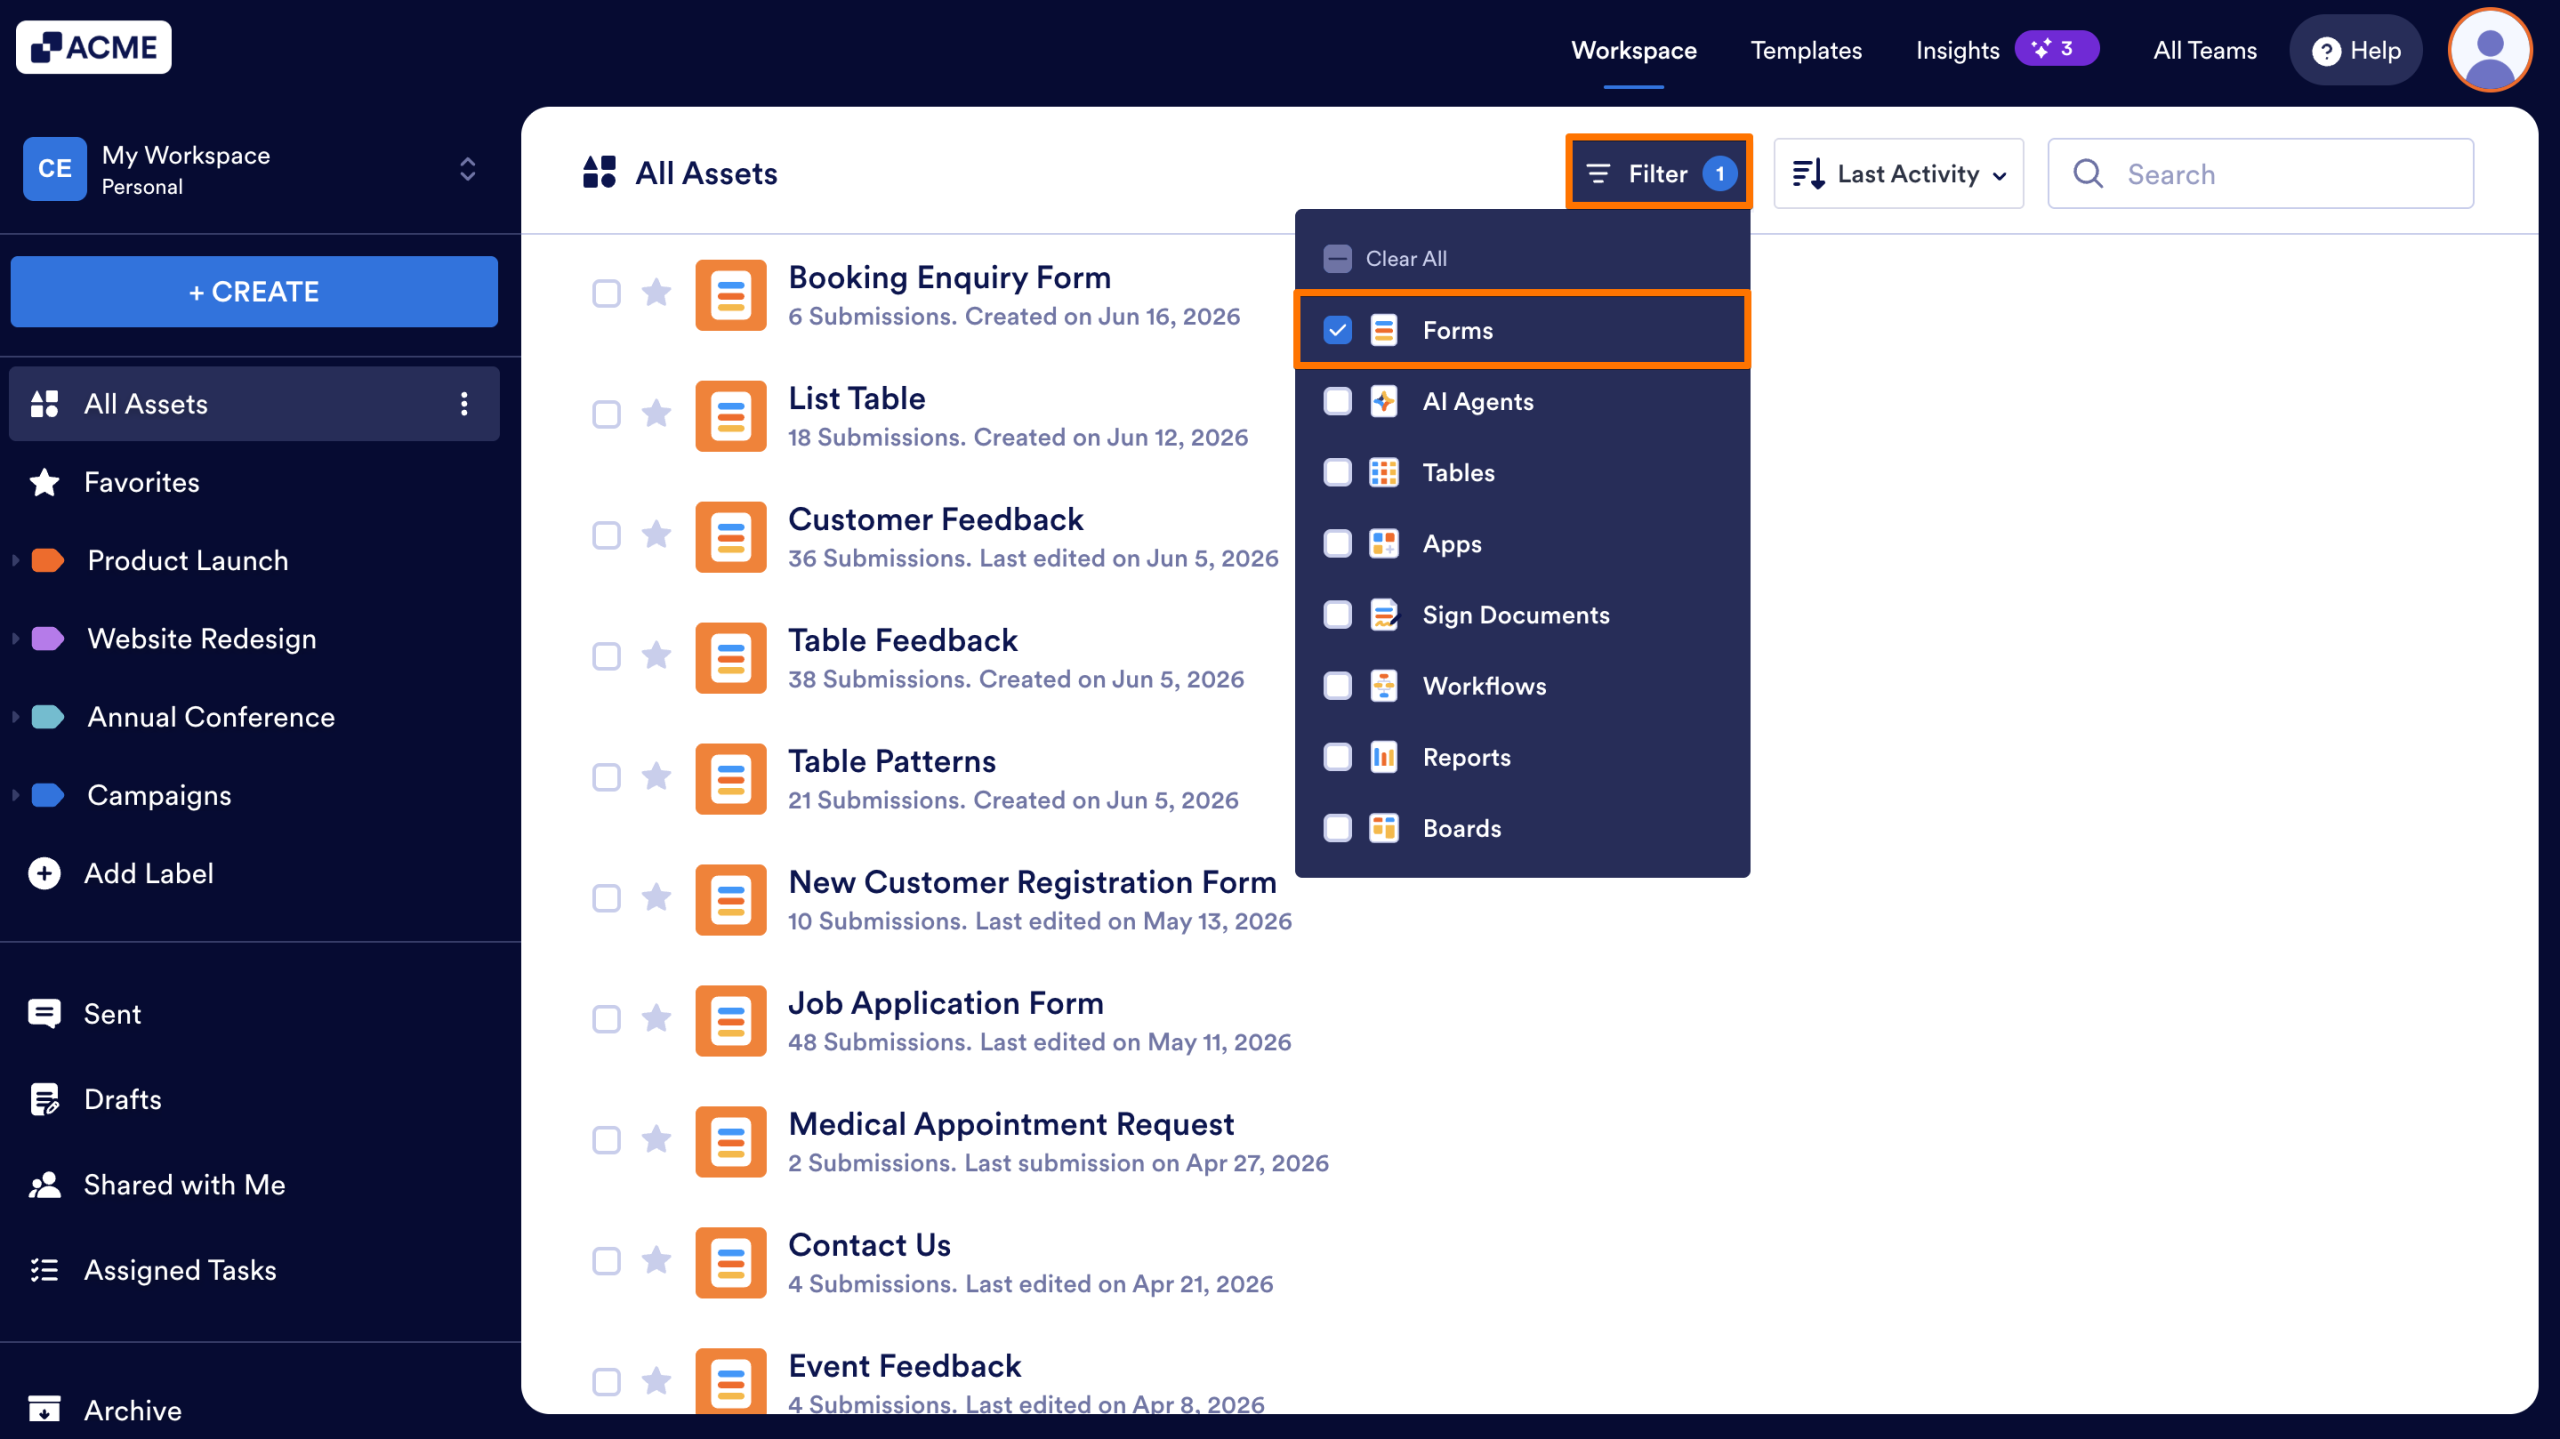Expand the Product Launch label
Screen dimensions: 2560x1439
[x=15, y=561]
